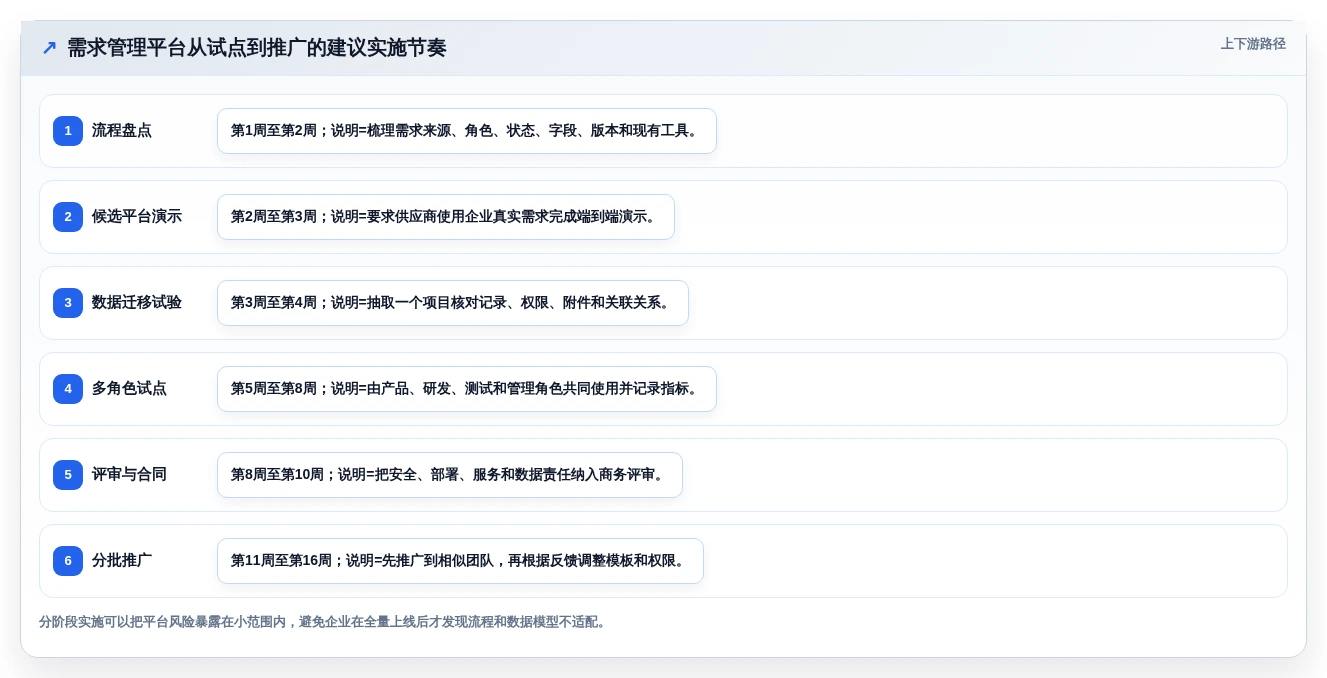Click the 第8周至第10周 description box
Screen dimensions: 1327x678
tap(450, 475)
